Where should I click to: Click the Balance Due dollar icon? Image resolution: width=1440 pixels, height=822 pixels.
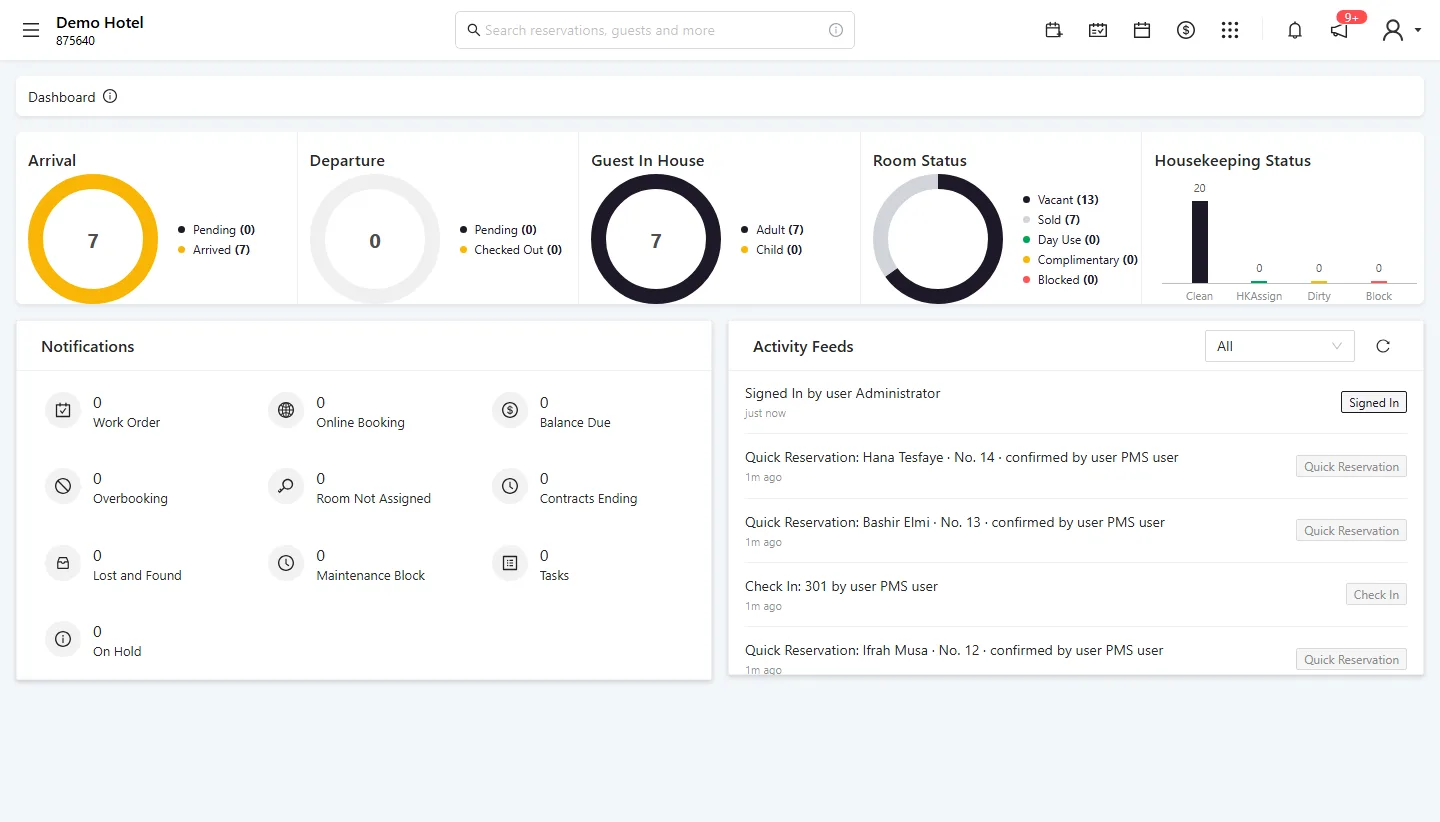pyautogui.click(x=510, y=410)
